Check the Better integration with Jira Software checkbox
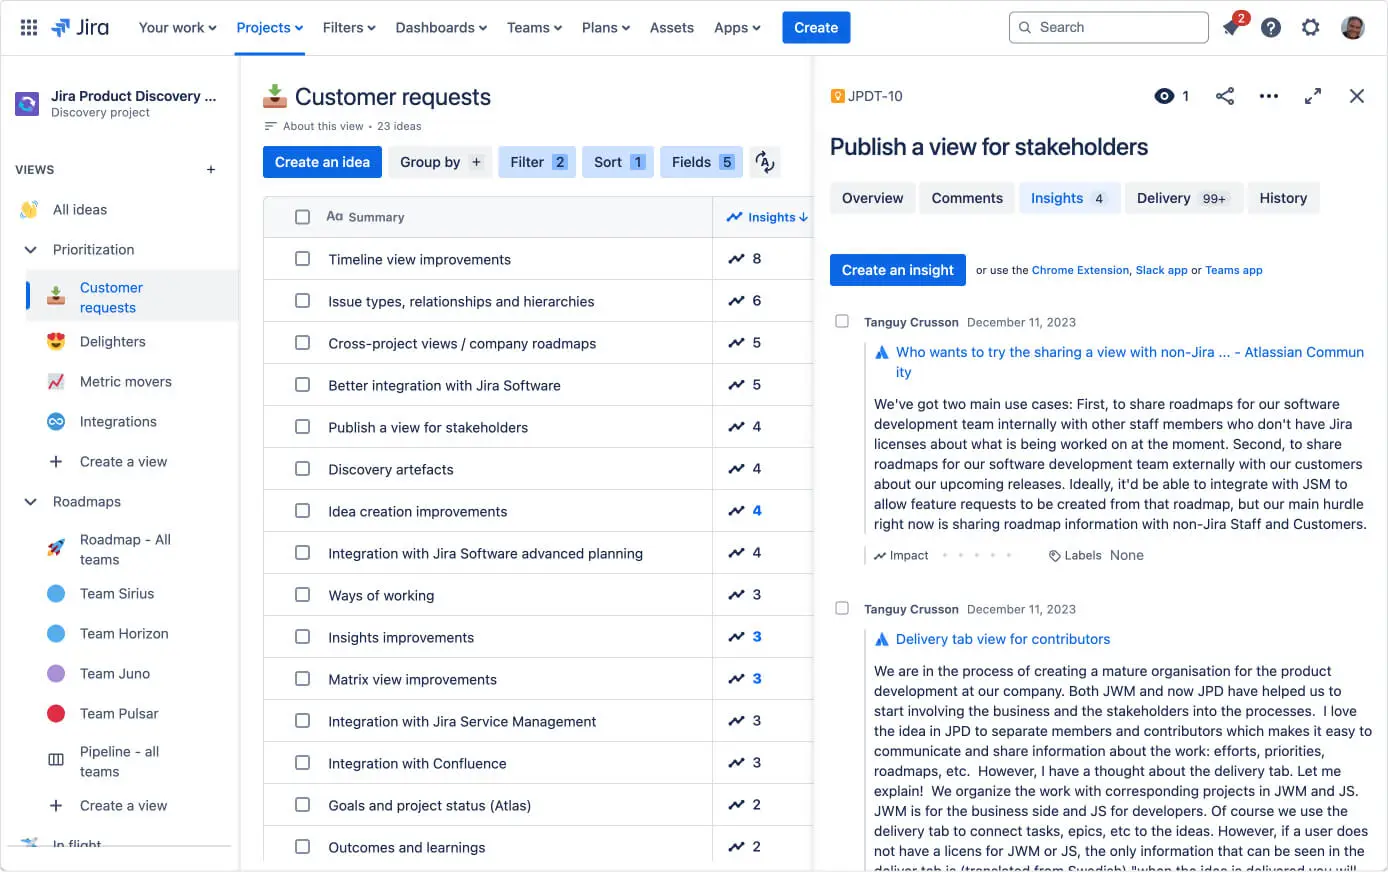1388x872 pixels. coord(302,385)
